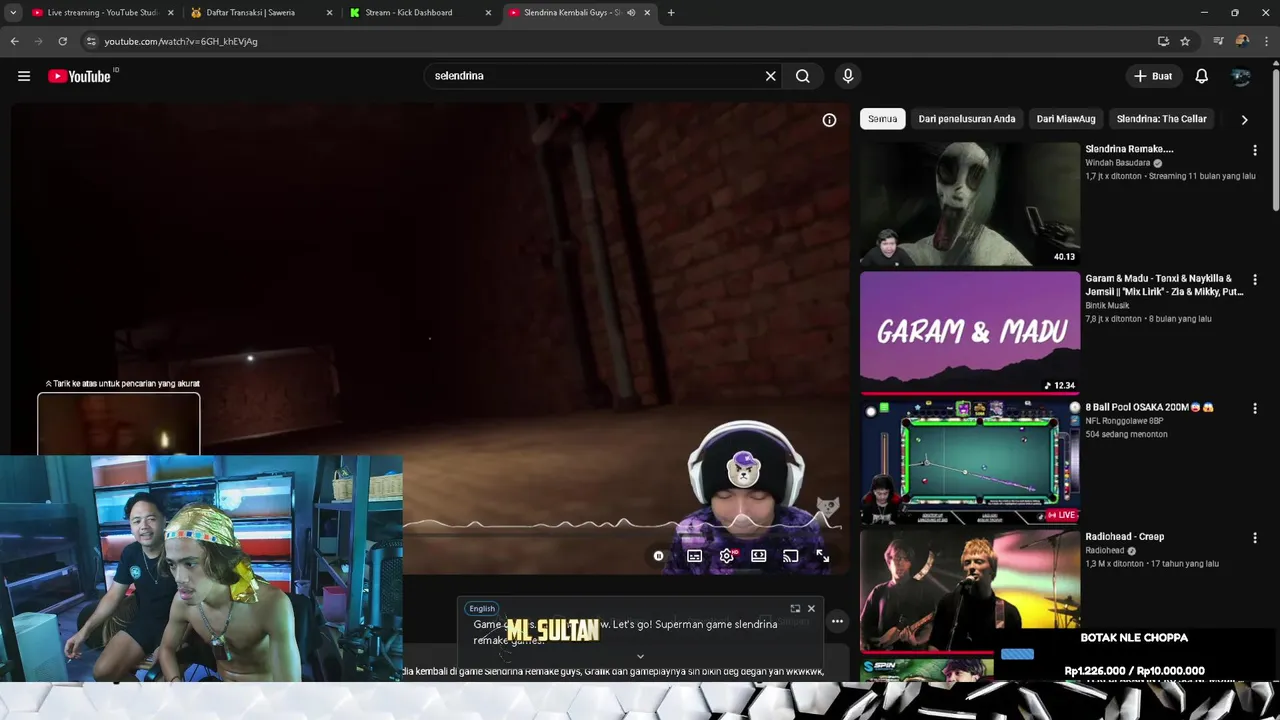Viewport: 1280px width, 720px height.
Task: Cast video with Play on TV
Action: point(791,556)
